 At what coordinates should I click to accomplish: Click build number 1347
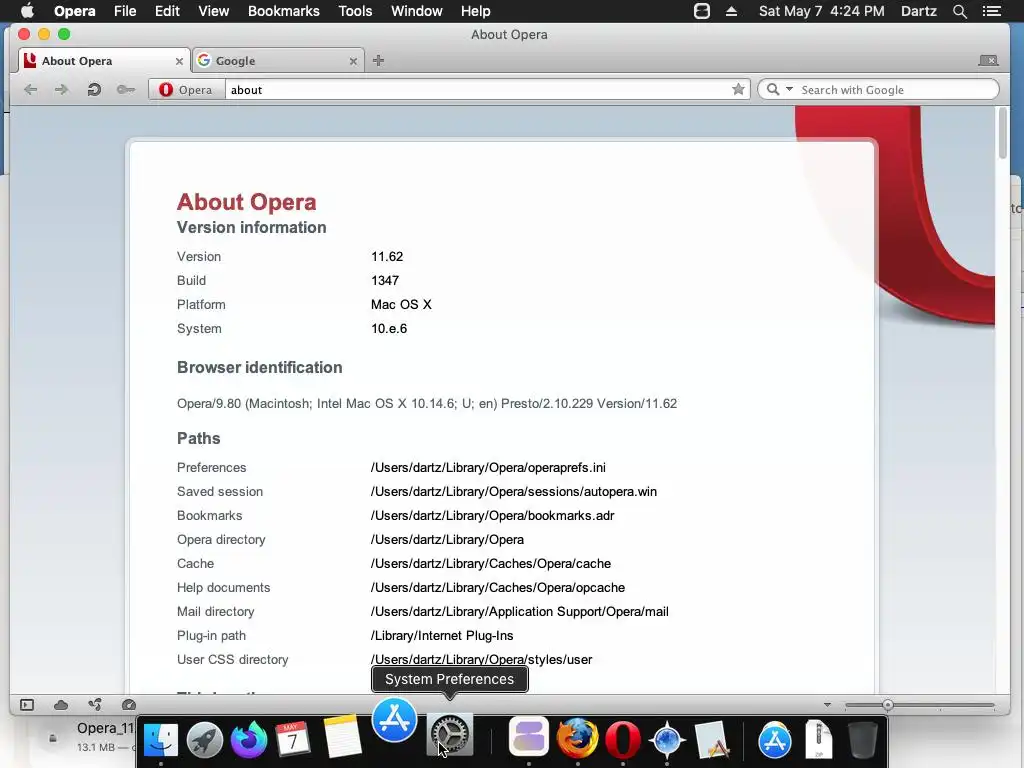click(385, 281)
